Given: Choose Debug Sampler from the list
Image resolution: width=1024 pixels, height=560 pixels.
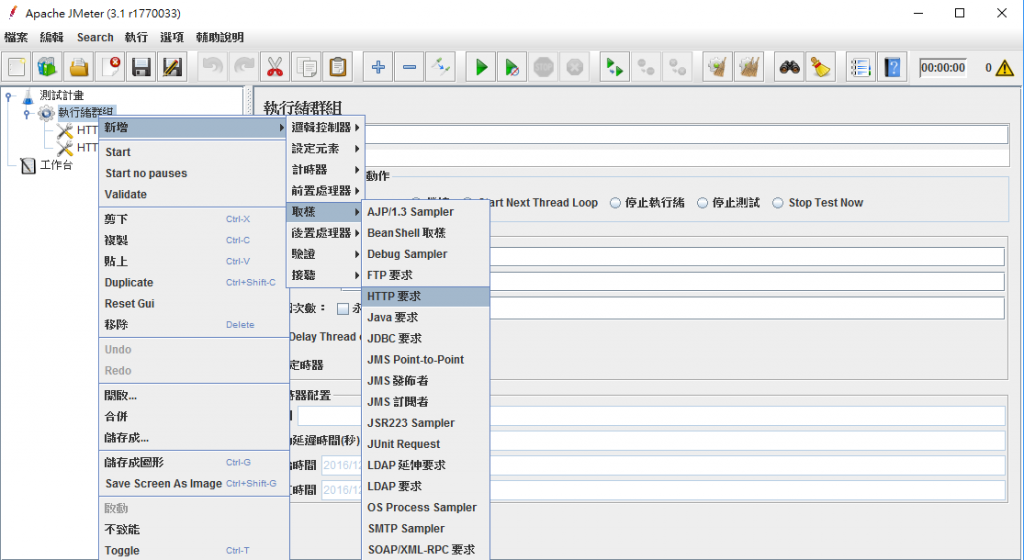Looking at the screenshot, I should (426, 254).
